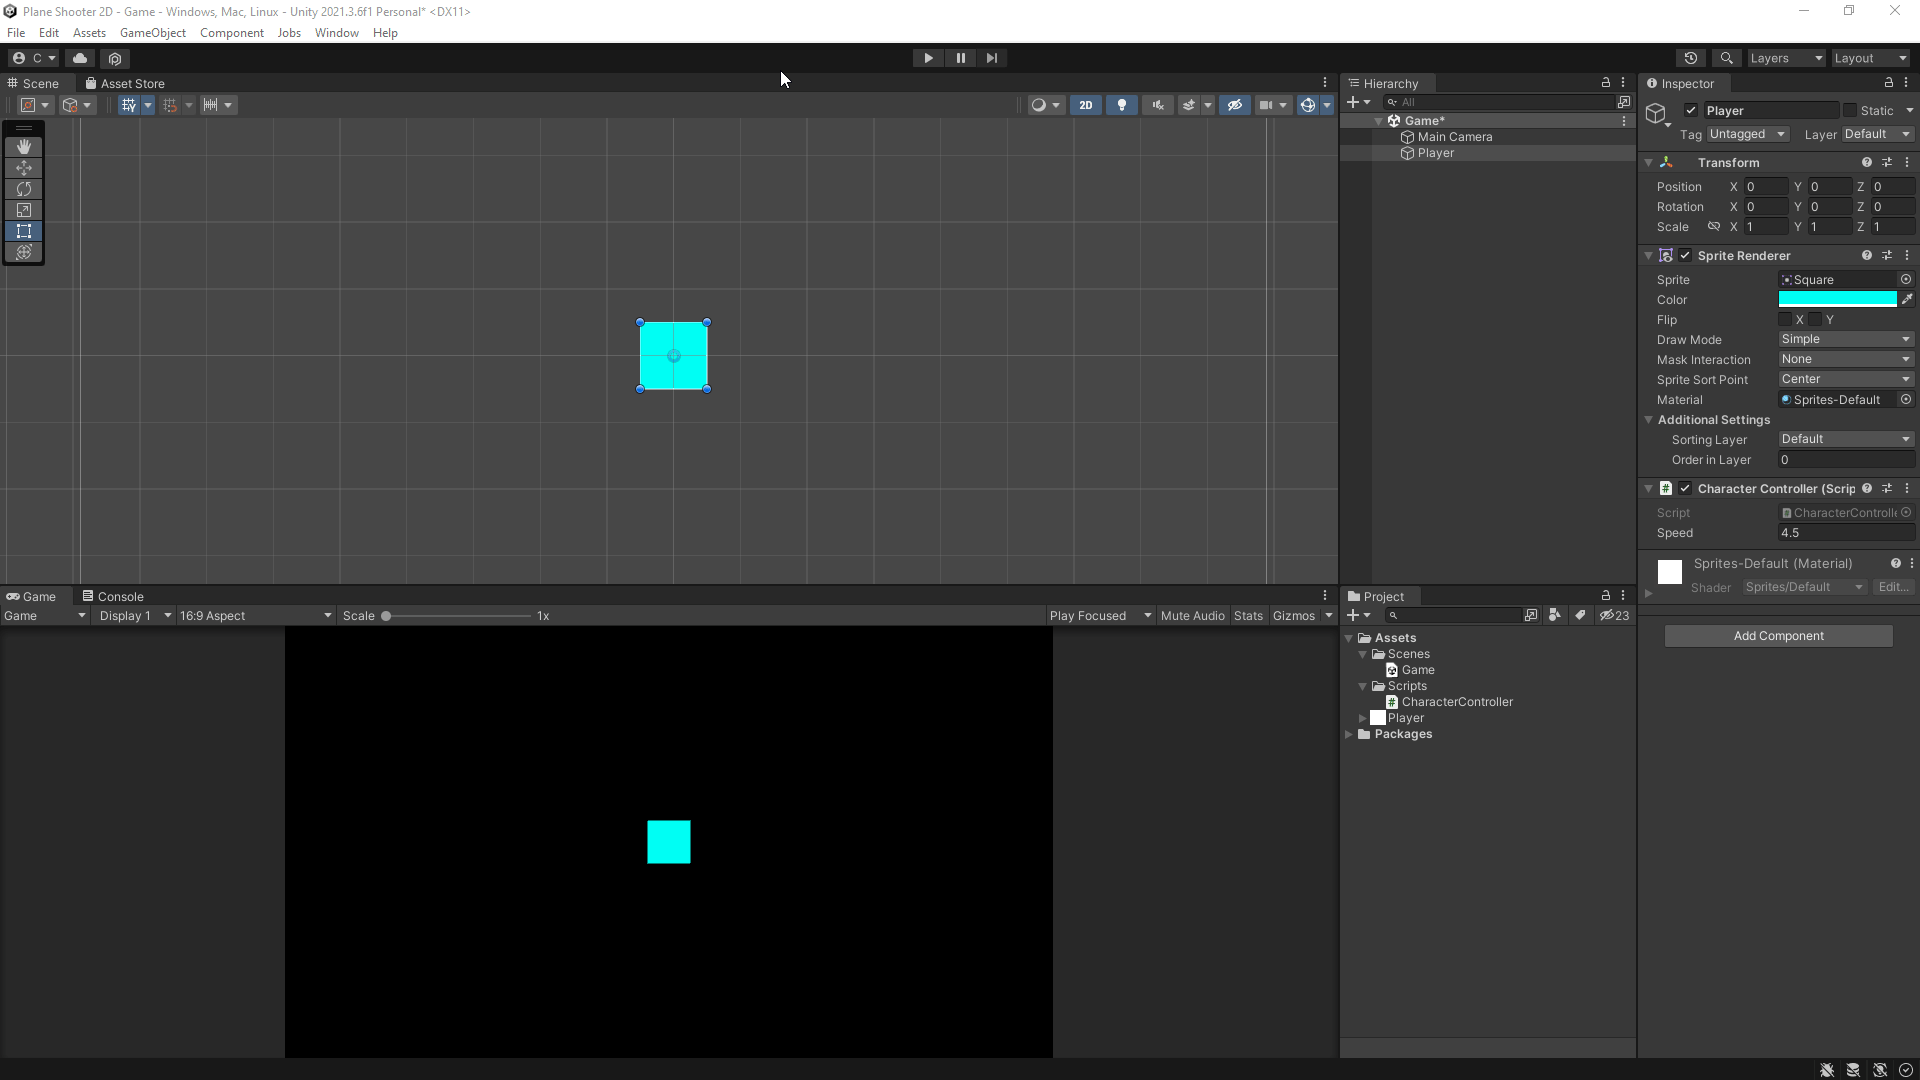1920x1080 pixels.
Task: Activate the combined Transform tool
Action: tap(24, 252)
